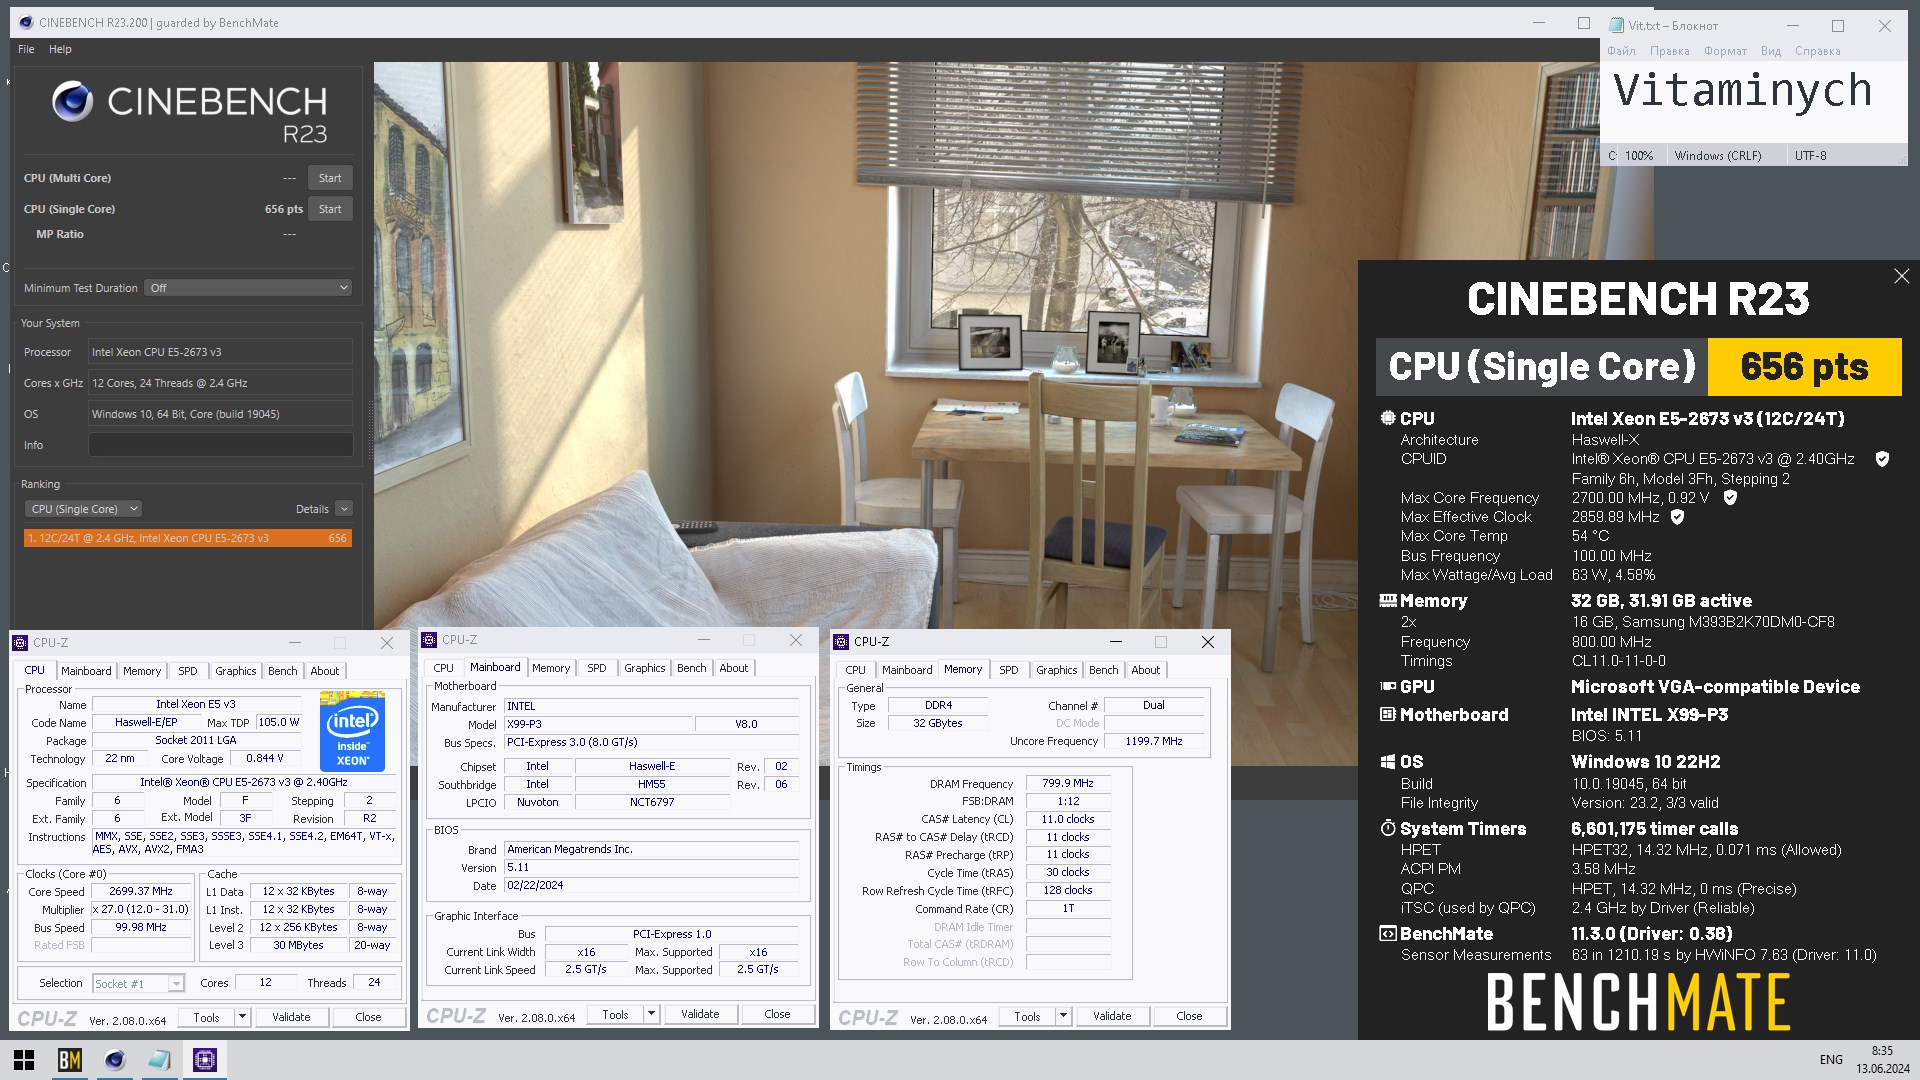Open Notepad Формат menu

click(x=1725, y=51)
